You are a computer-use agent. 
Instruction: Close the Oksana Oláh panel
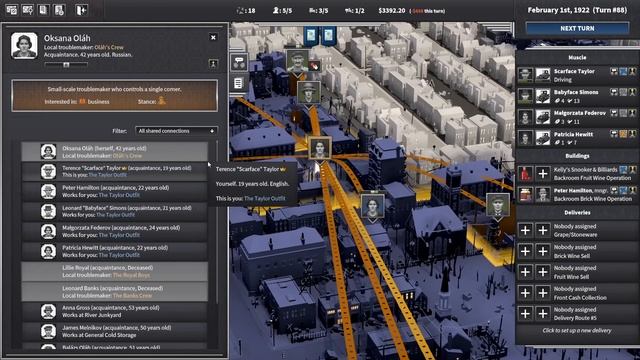[213, 38]
